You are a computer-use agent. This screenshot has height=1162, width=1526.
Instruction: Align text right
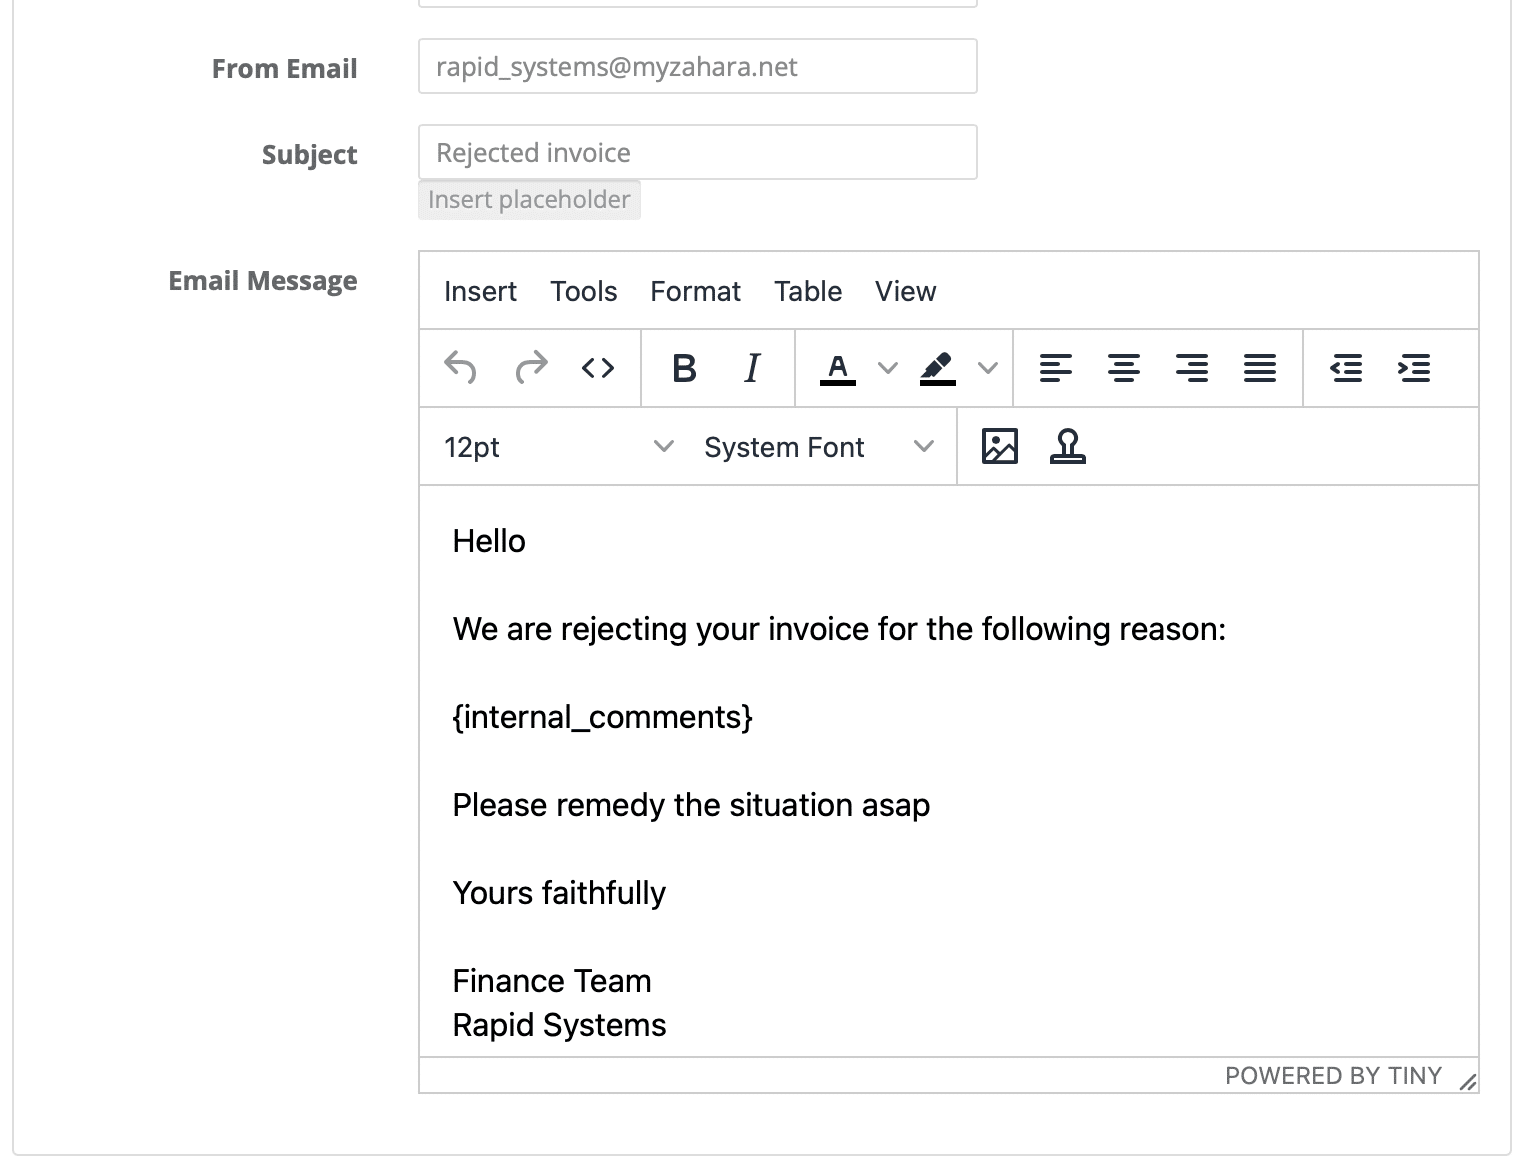[x=1192, y=368]
